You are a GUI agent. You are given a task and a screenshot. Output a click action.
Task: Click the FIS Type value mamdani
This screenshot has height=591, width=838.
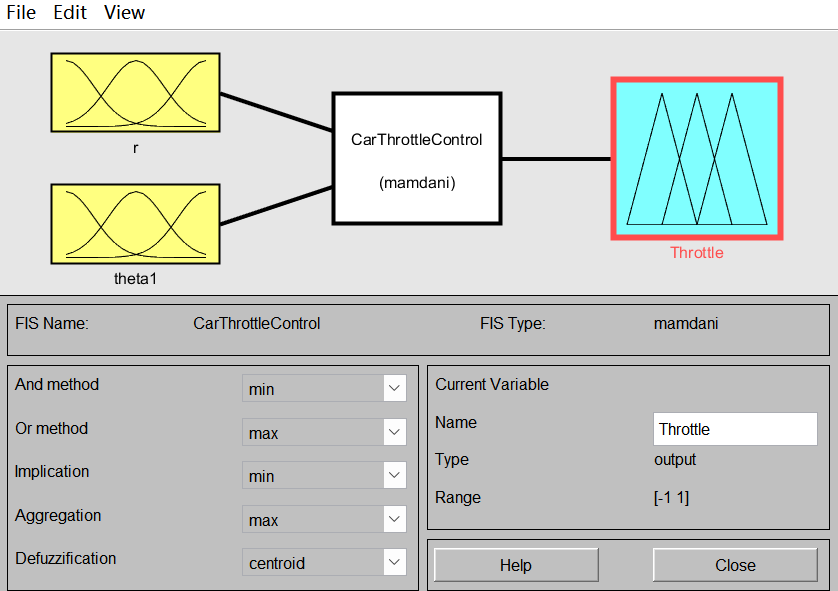pyautogui.click(x=686, y=323)
